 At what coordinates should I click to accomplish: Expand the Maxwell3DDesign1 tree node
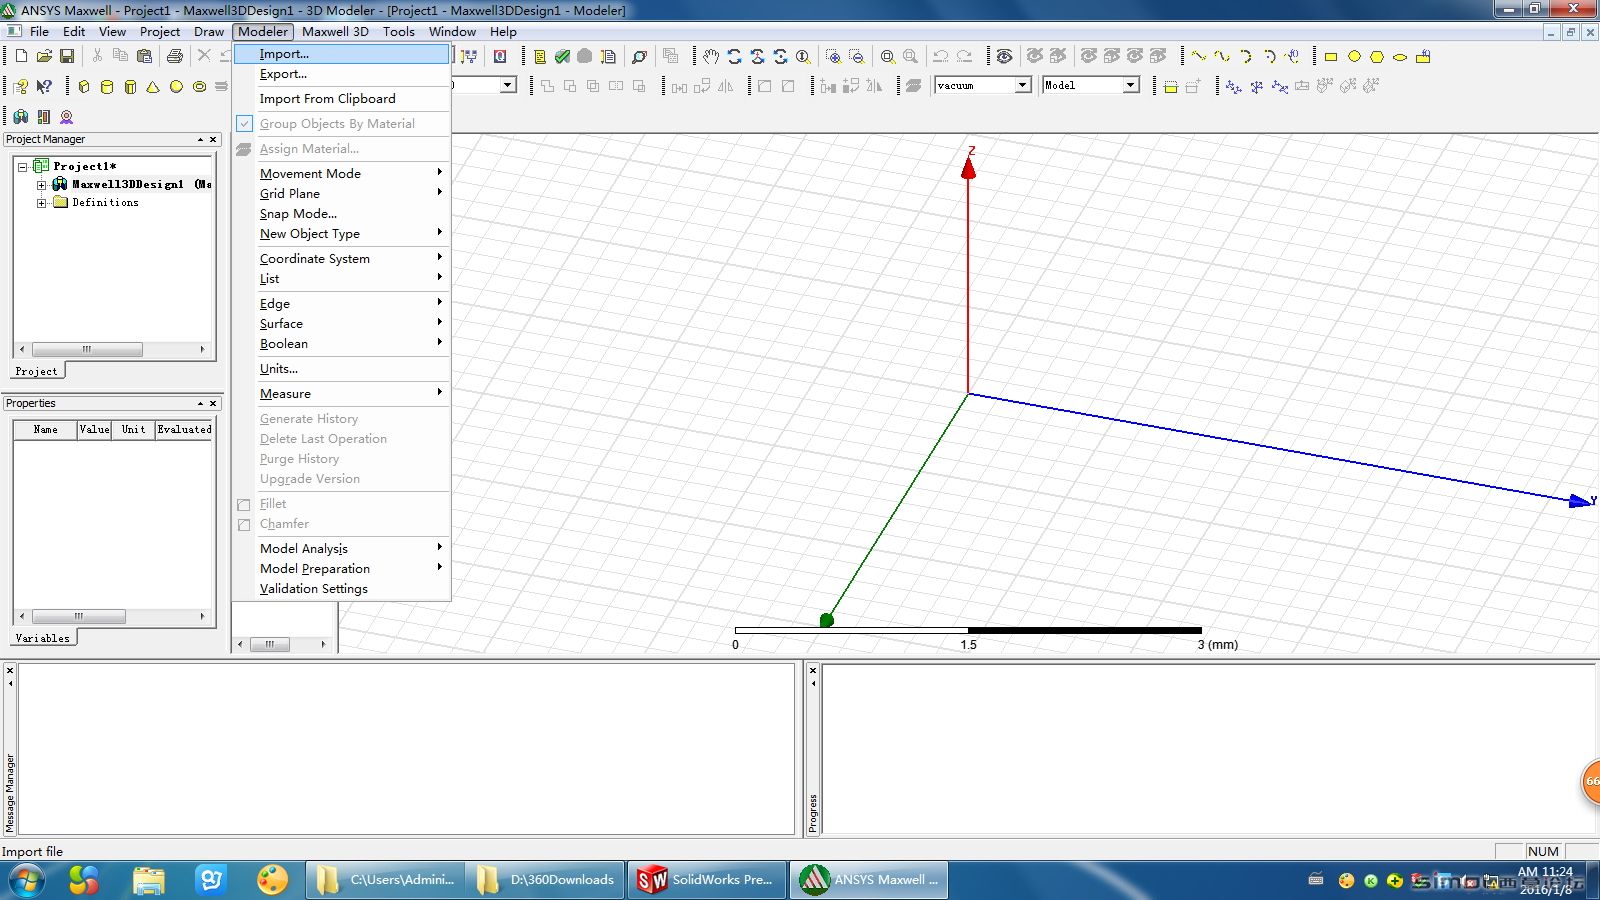point(41,184)
